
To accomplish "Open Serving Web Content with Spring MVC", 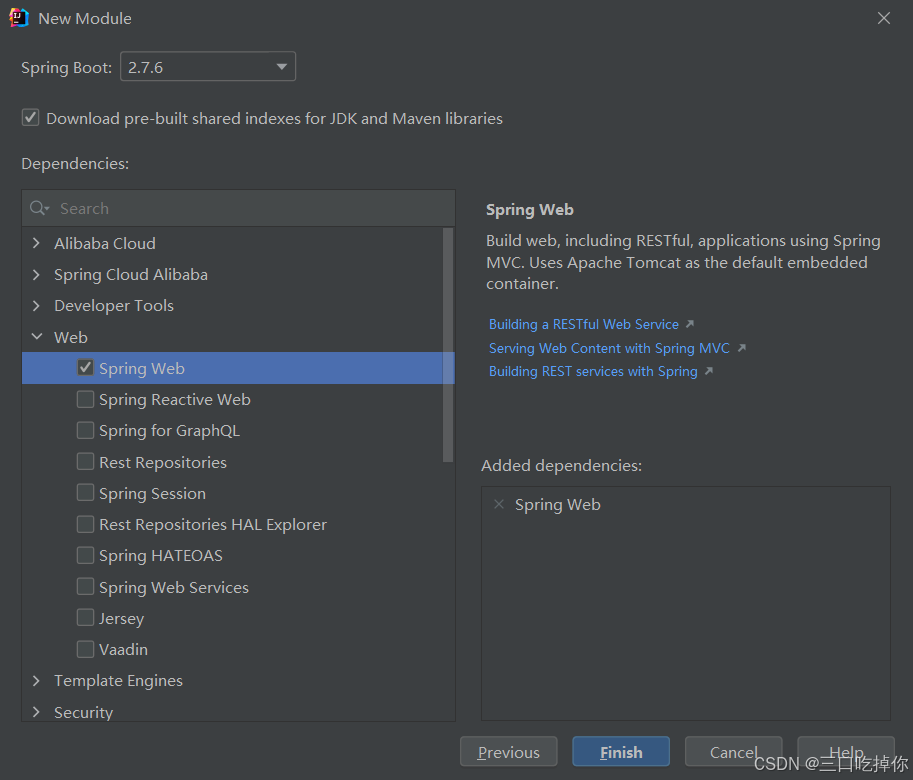I will [609, 348].
